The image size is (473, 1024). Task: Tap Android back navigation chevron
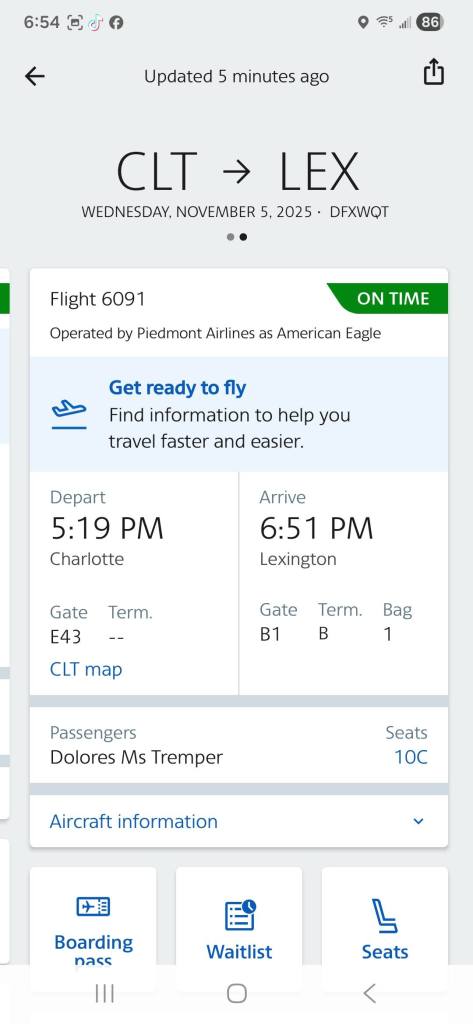tap(369, 993)
